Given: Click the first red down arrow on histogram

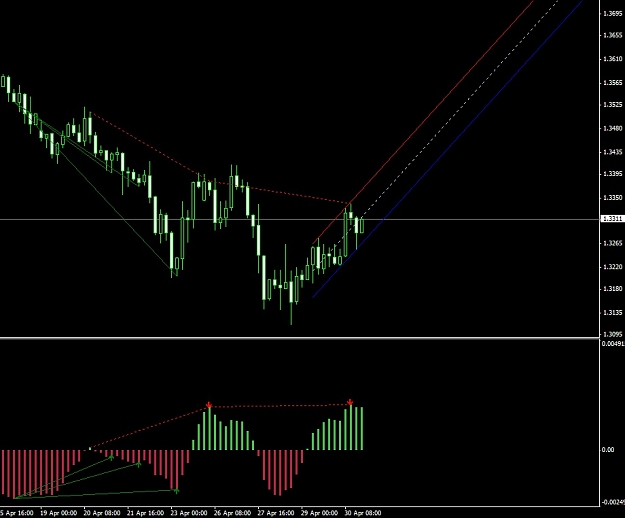Looking at the screenshot, I should point(209,405).
